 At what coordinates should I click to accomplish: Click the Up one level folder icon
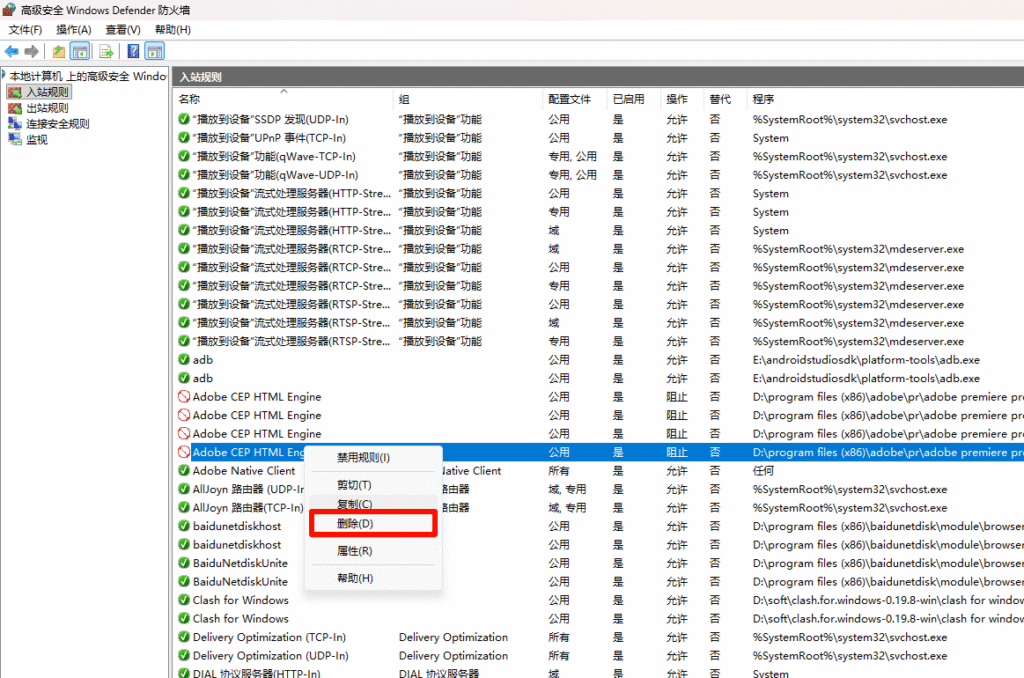point(59,51)
